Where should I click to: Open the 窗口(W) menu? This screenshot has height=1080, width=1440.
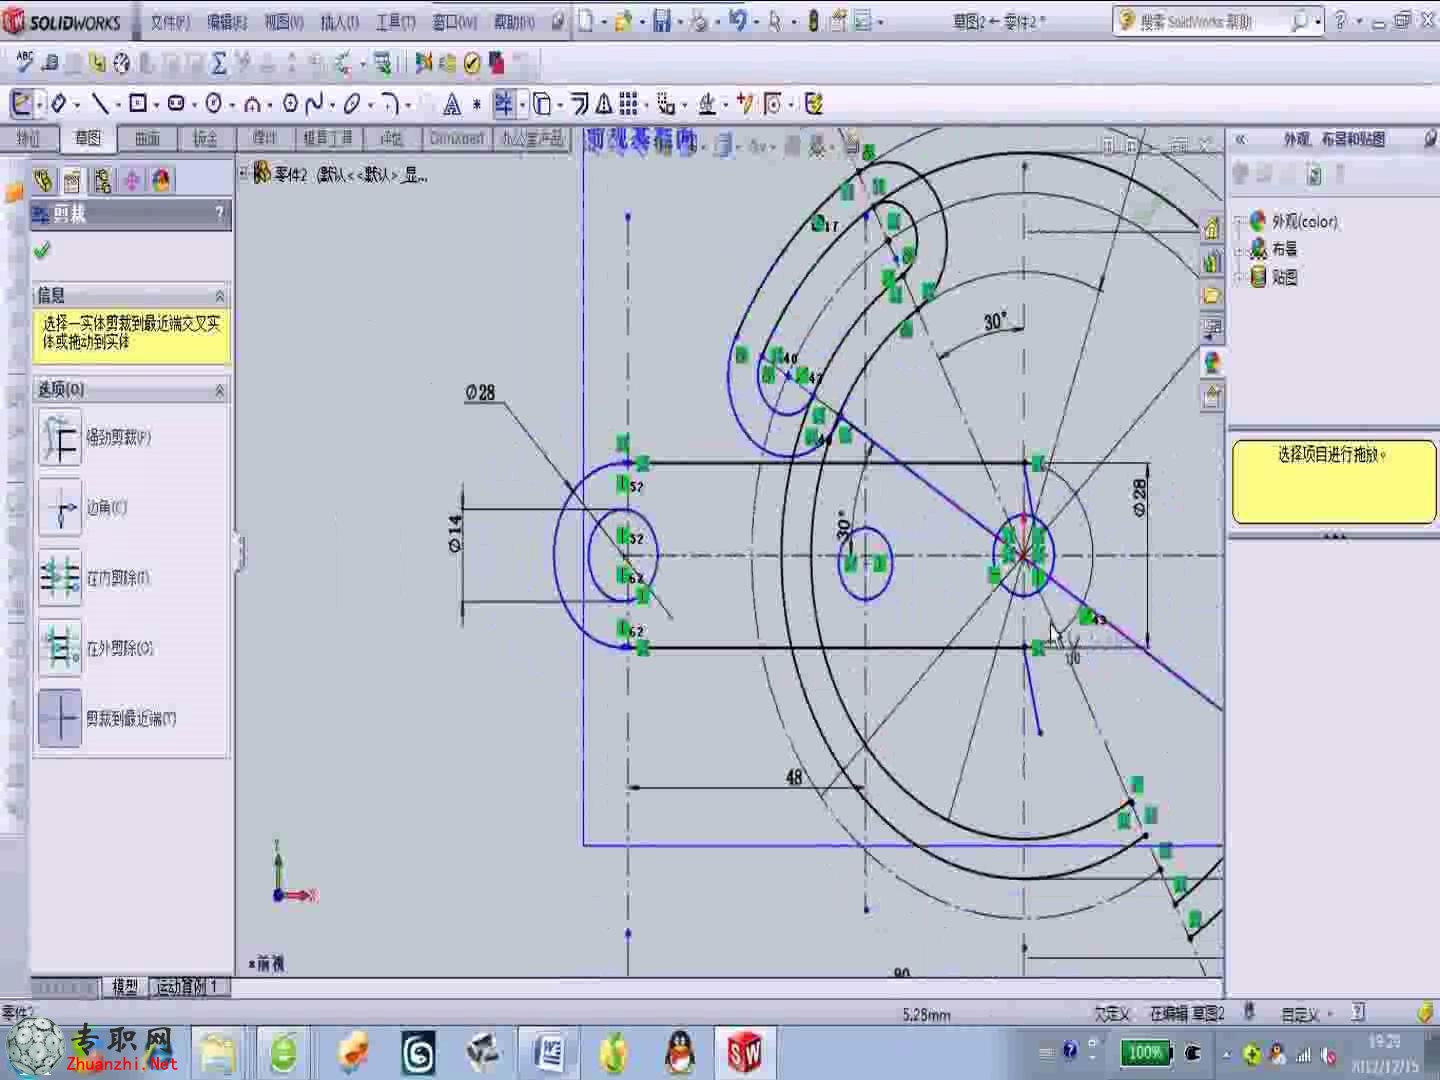click(454, 22)
